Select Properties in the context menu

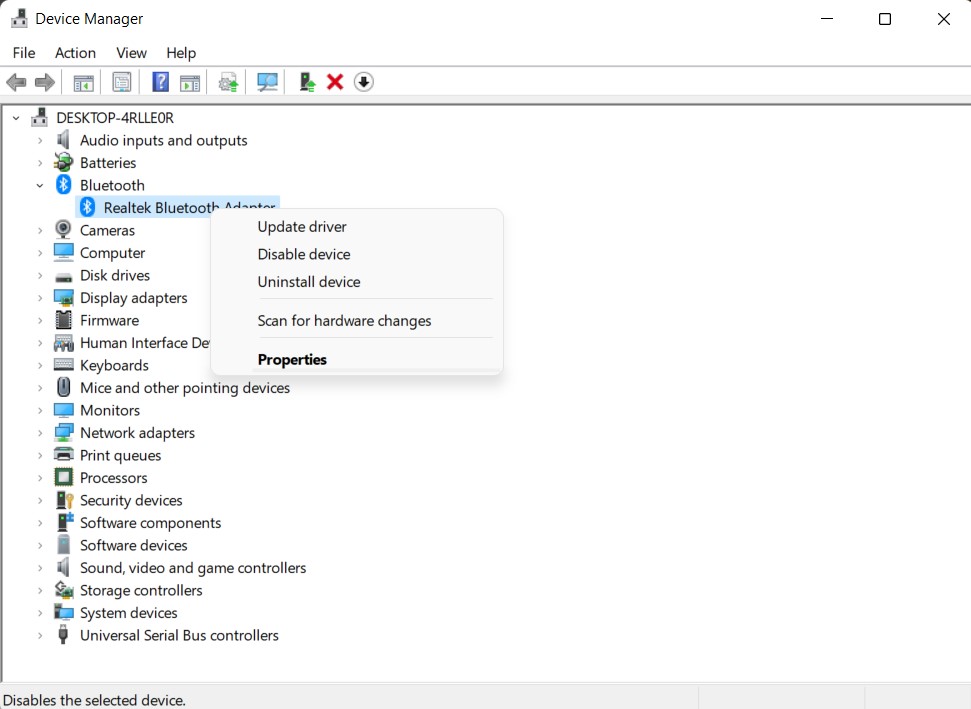click(292, 359)
